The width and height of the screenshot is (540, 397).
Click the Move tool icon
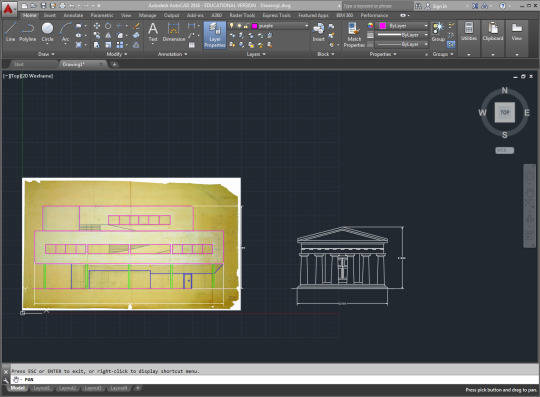[97, 26]
